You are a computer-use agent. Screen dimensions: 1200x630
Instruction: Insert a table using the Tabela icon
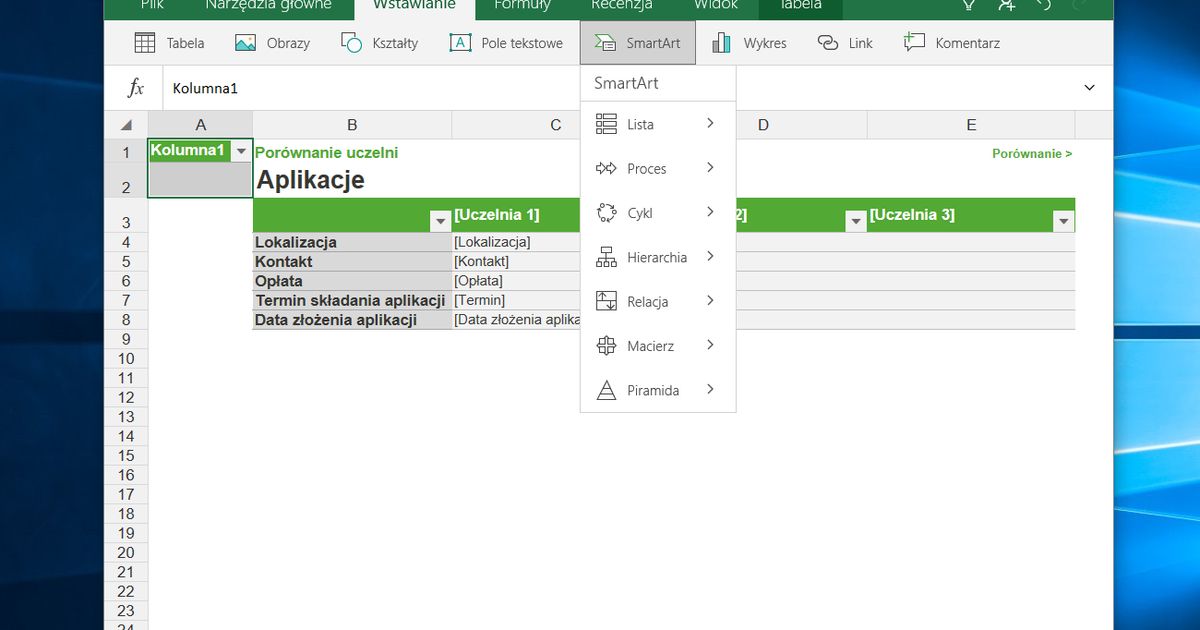[167, 42]
